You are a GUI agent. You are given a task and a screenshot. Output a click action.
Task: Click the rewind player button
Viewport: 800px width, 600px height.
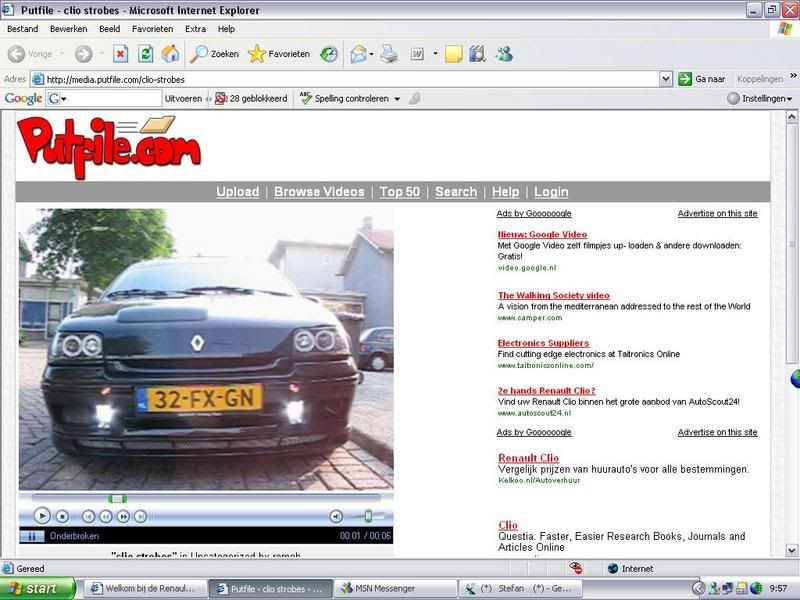tap(106, 517)
